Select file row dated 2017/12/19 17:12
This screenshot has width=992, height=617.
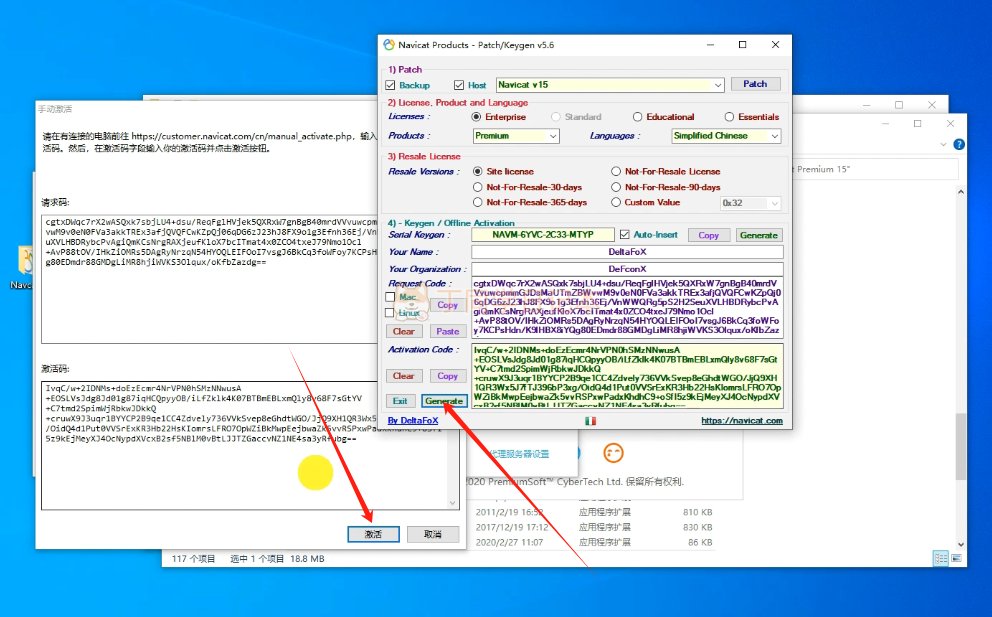594,527
